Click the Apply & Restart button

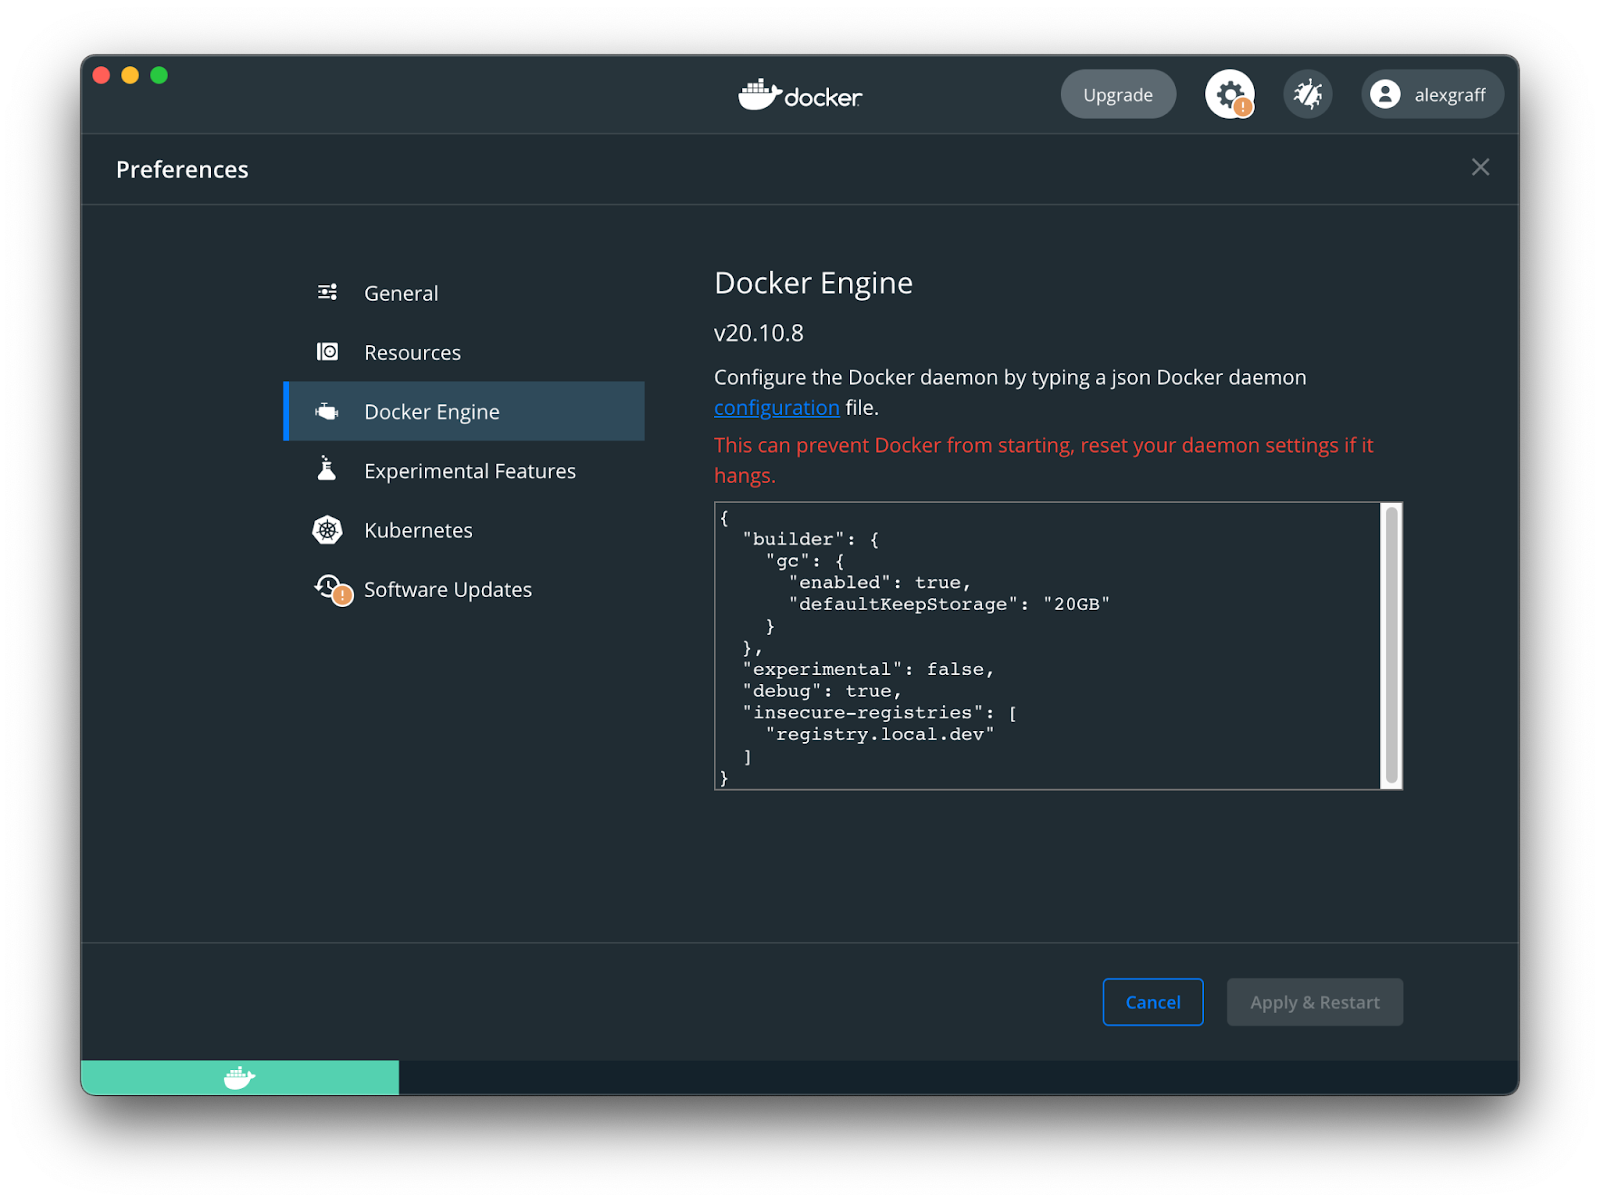1315,1002
